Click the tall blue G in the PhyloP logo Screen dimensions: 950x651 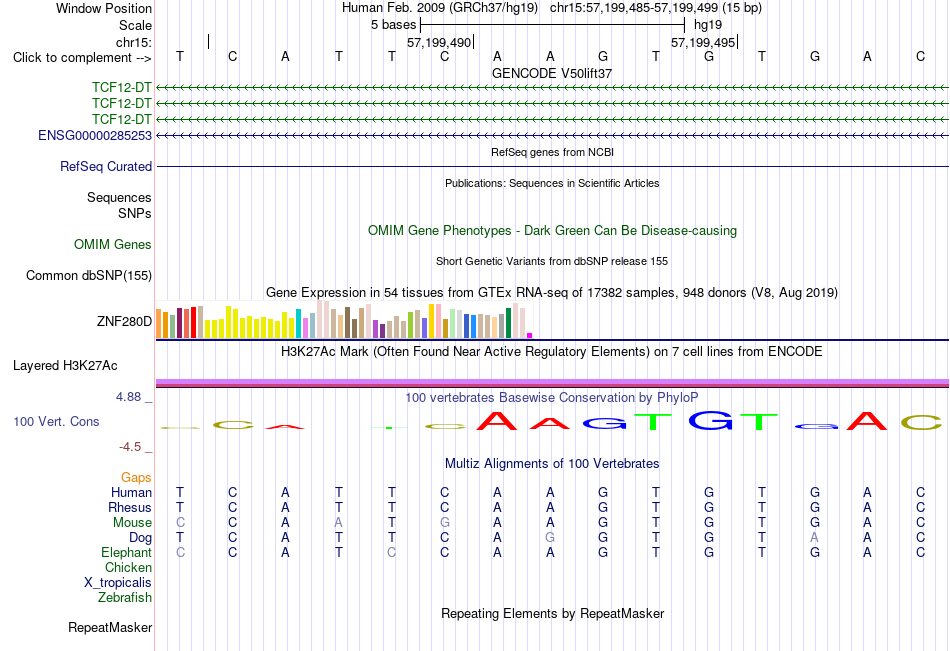[x=710, y=420]
